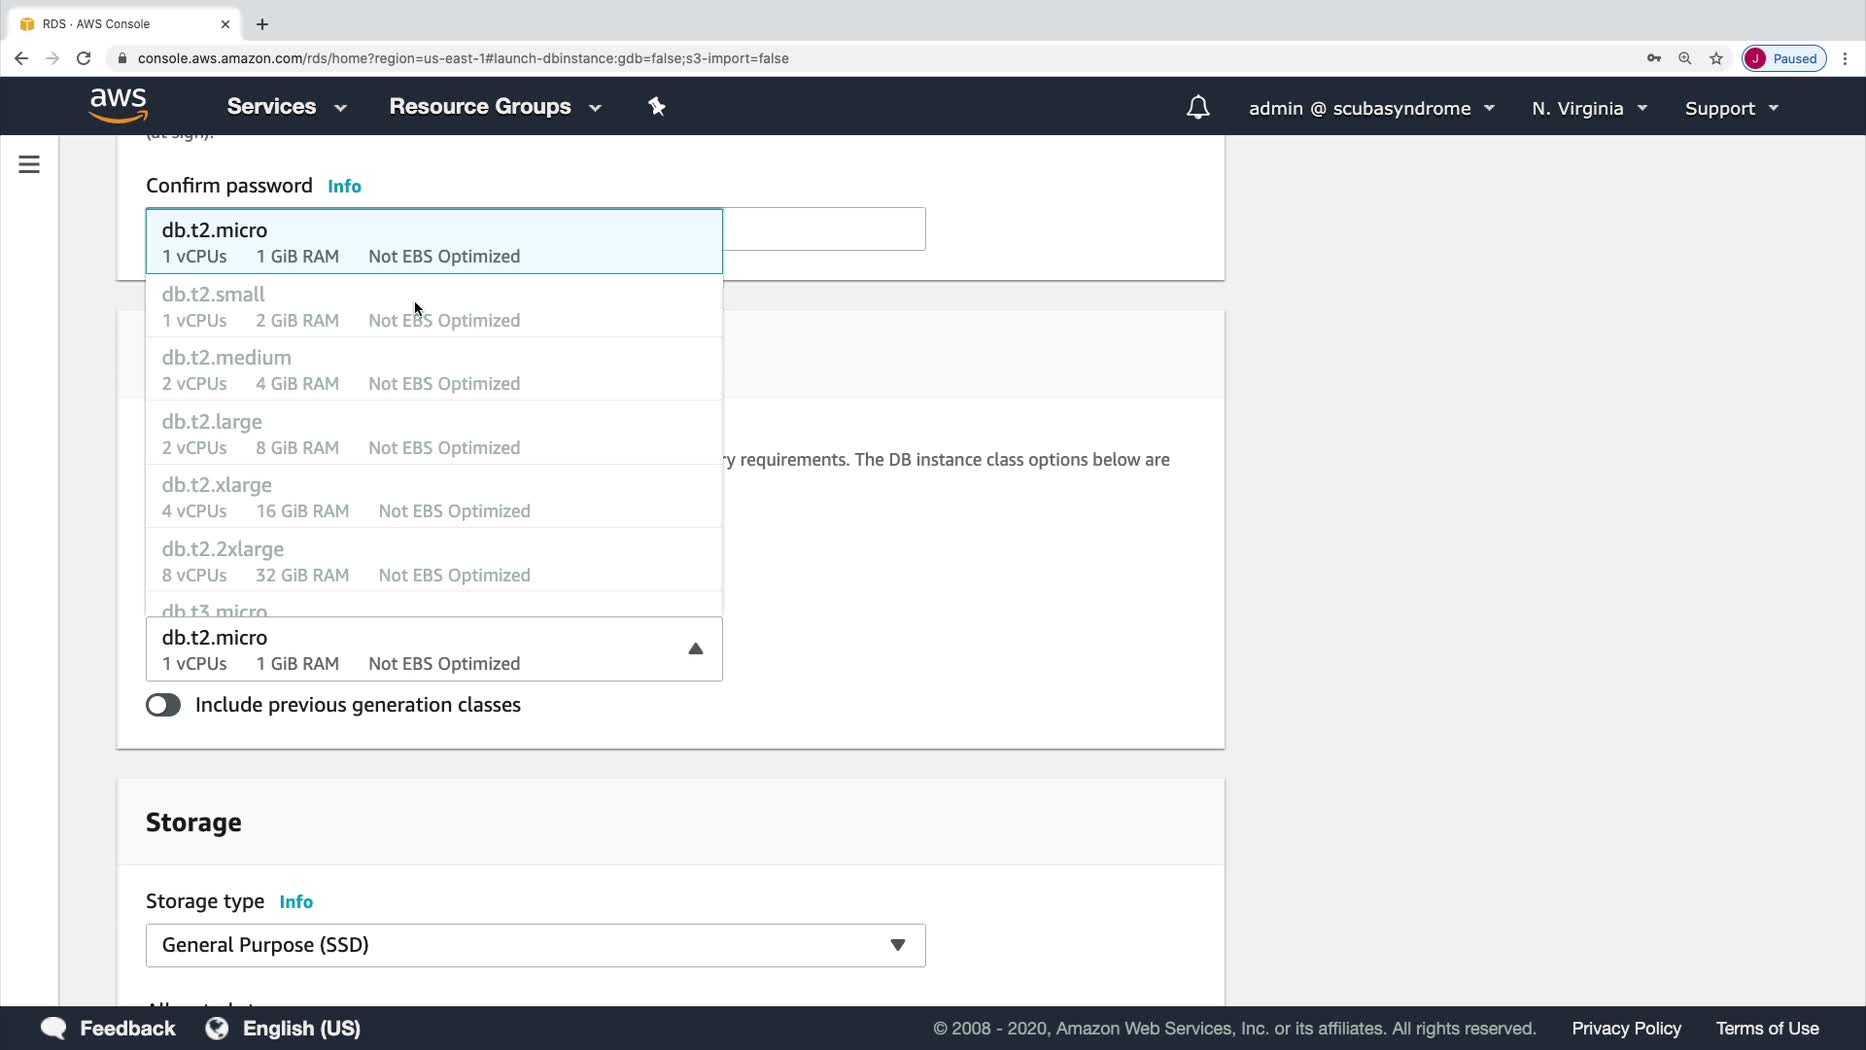
Task: Open a new browser tab
Action: click(262, 24)
